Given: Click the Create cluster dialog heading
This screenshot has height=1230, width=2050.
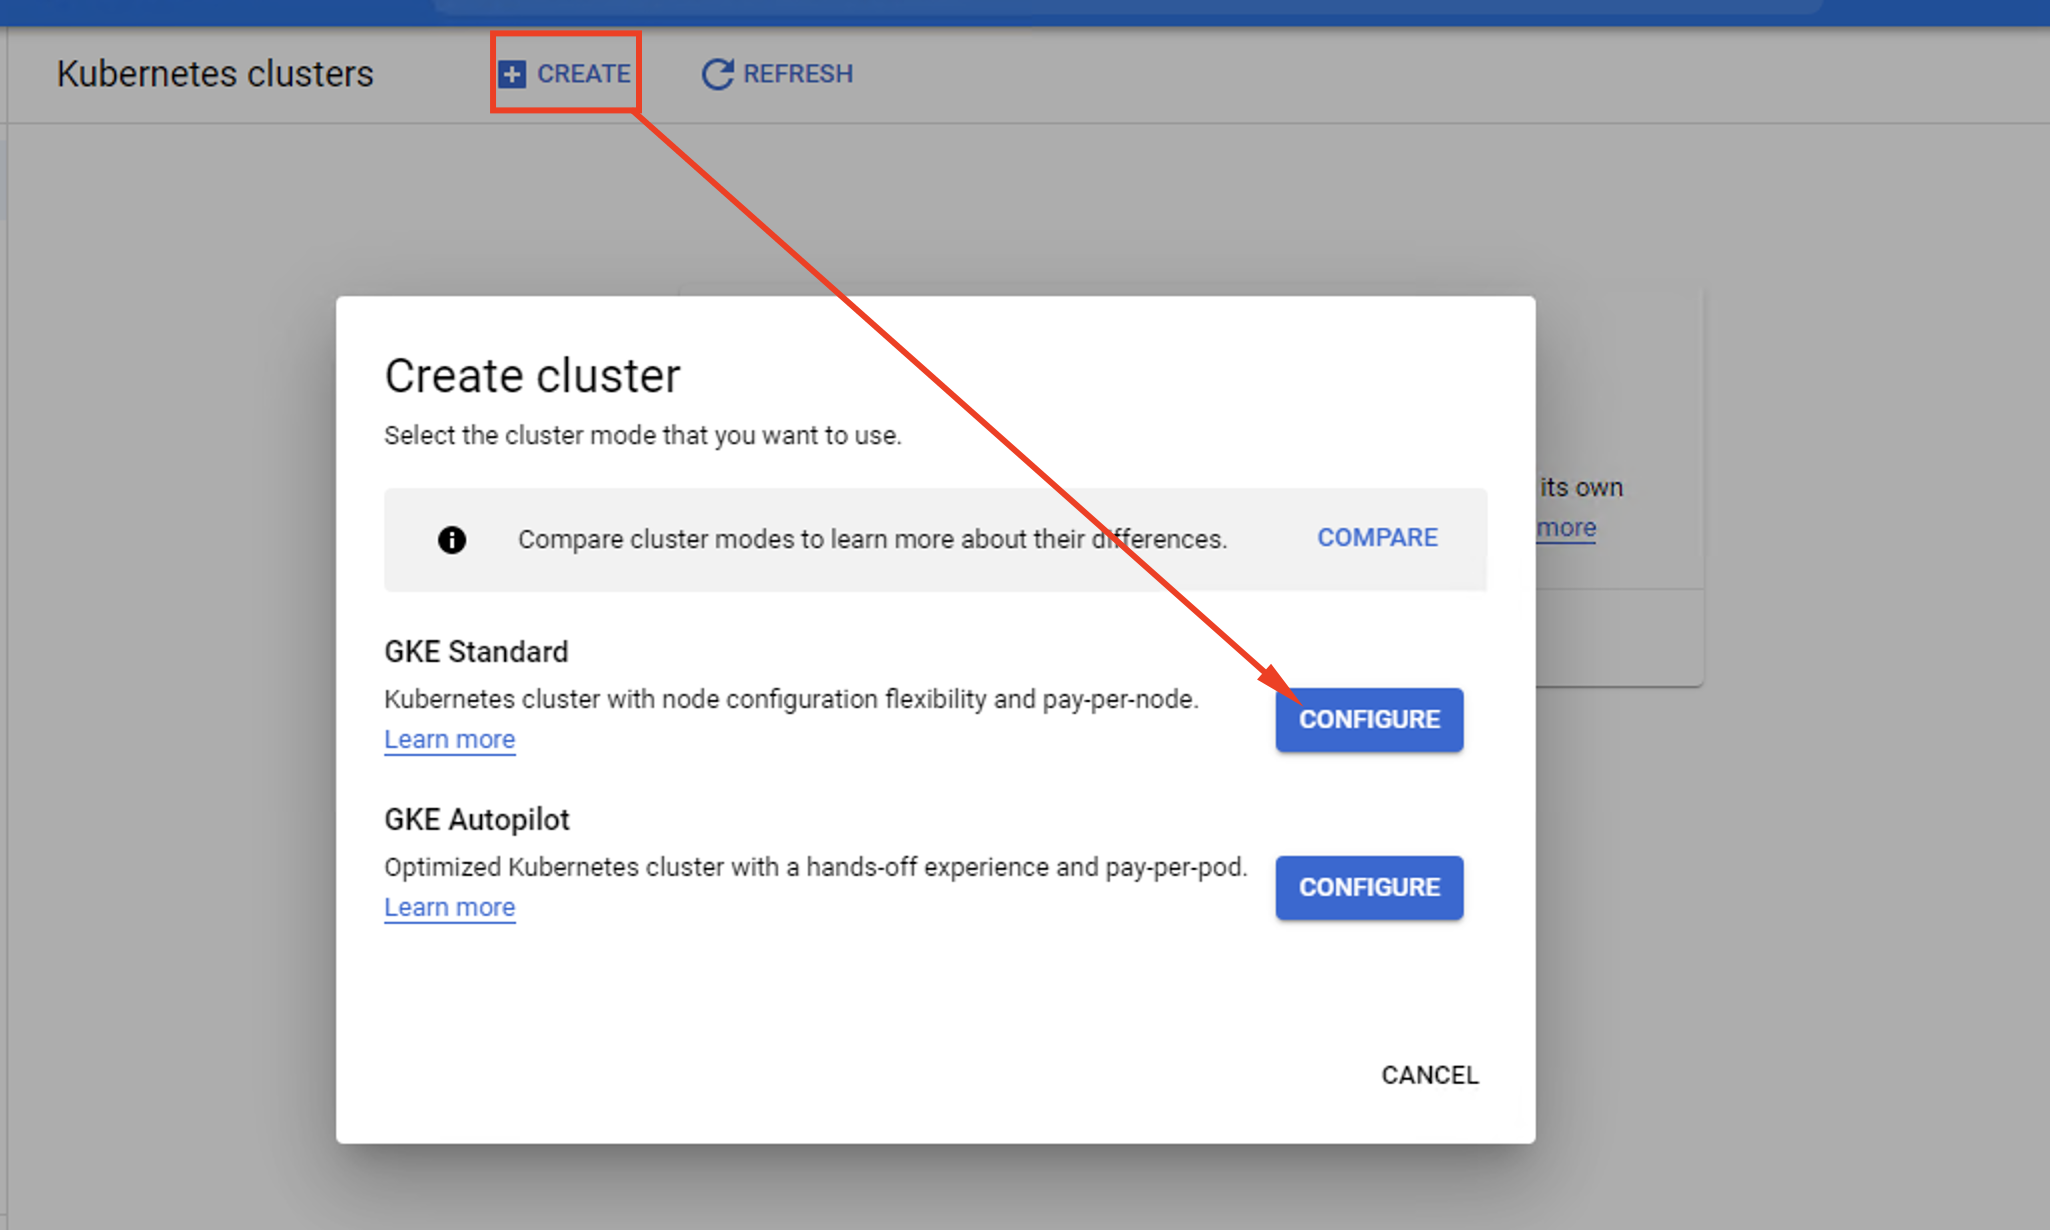Looking at the screenshot, I should coord(532,376).
